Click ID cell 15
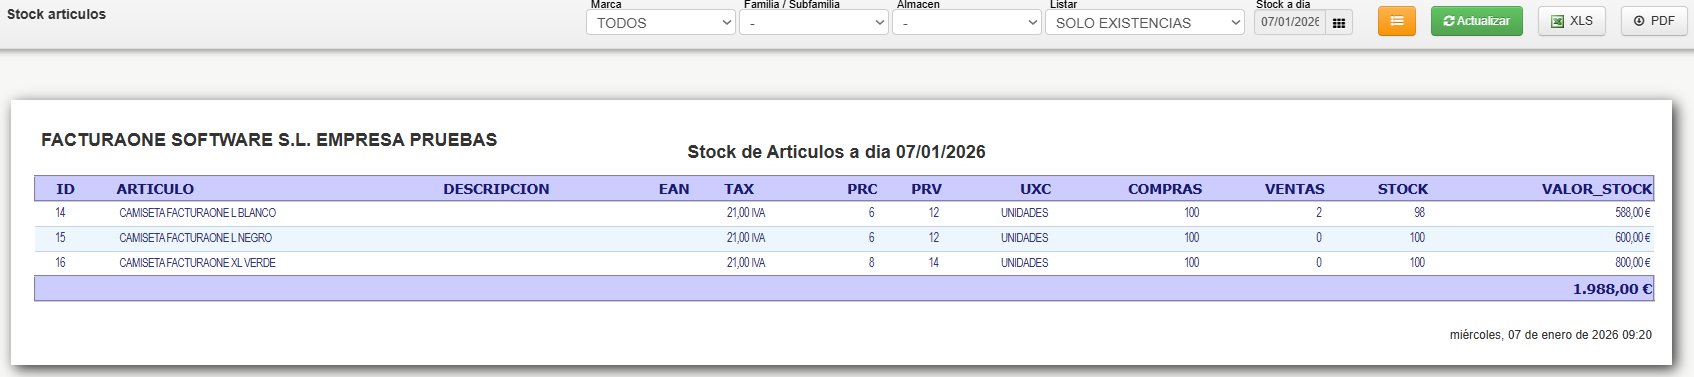The width and height of the screenshot is (1694, 377). 60,238
